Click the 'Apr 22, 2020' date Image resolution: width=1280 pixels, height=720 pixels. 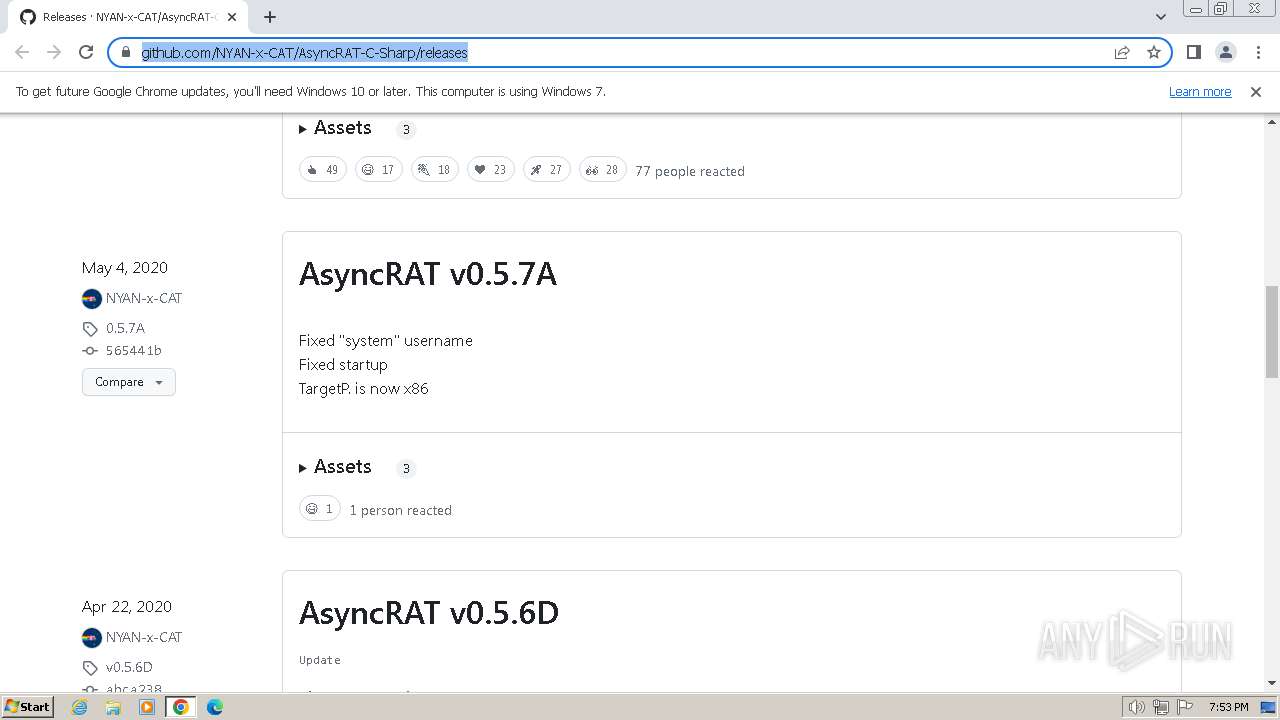[x=127, y=607]
